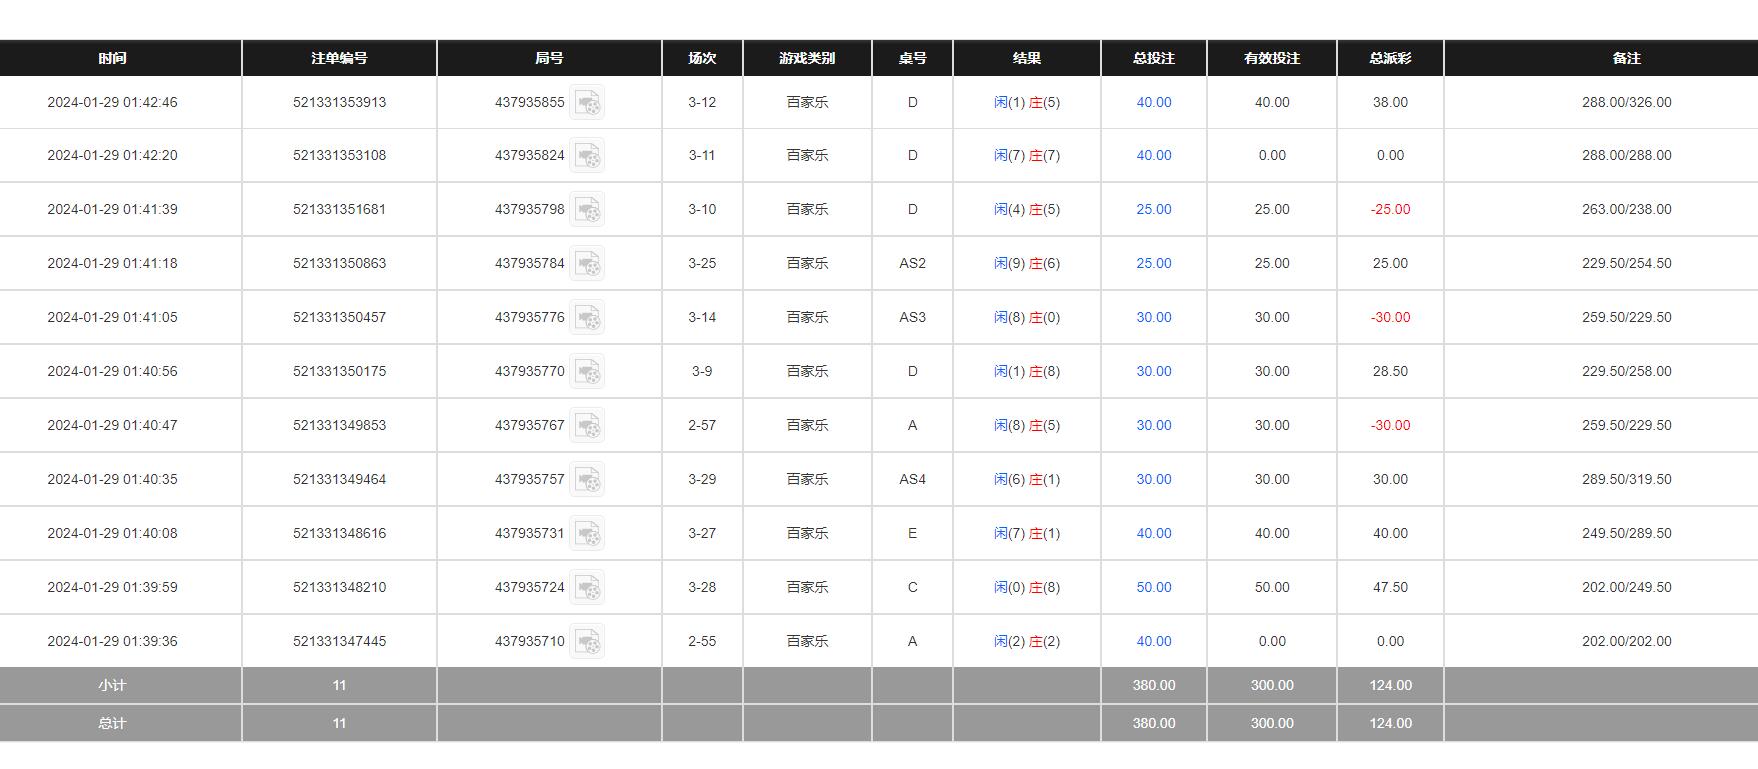Click replay icon beside round 437935757
1758x769 pixels.
pos(587,480)
